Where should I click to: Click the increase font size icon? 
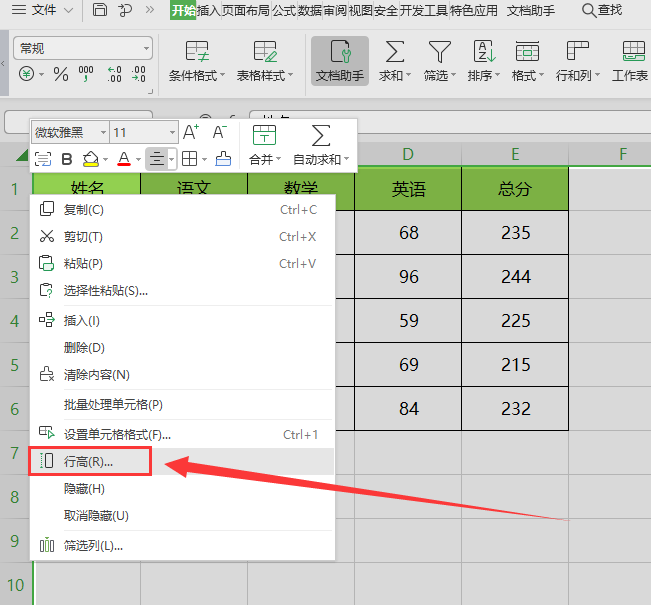click(191, 132)
